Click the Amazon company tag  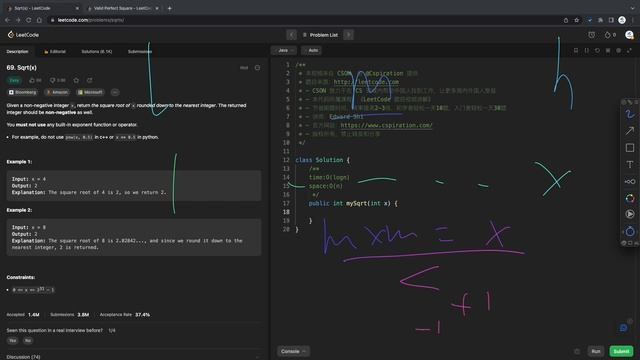57,92
